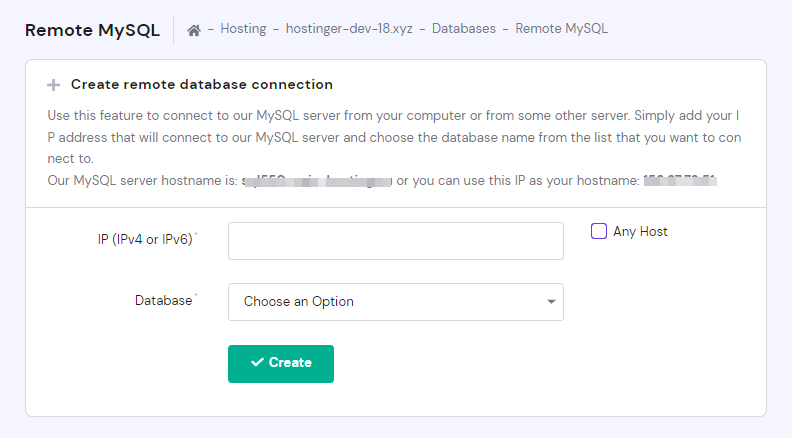The height and width of the screenshot is (438, 792).
Task: Click the Remote MySQL breadcrumb item
Action: (561, 29)
